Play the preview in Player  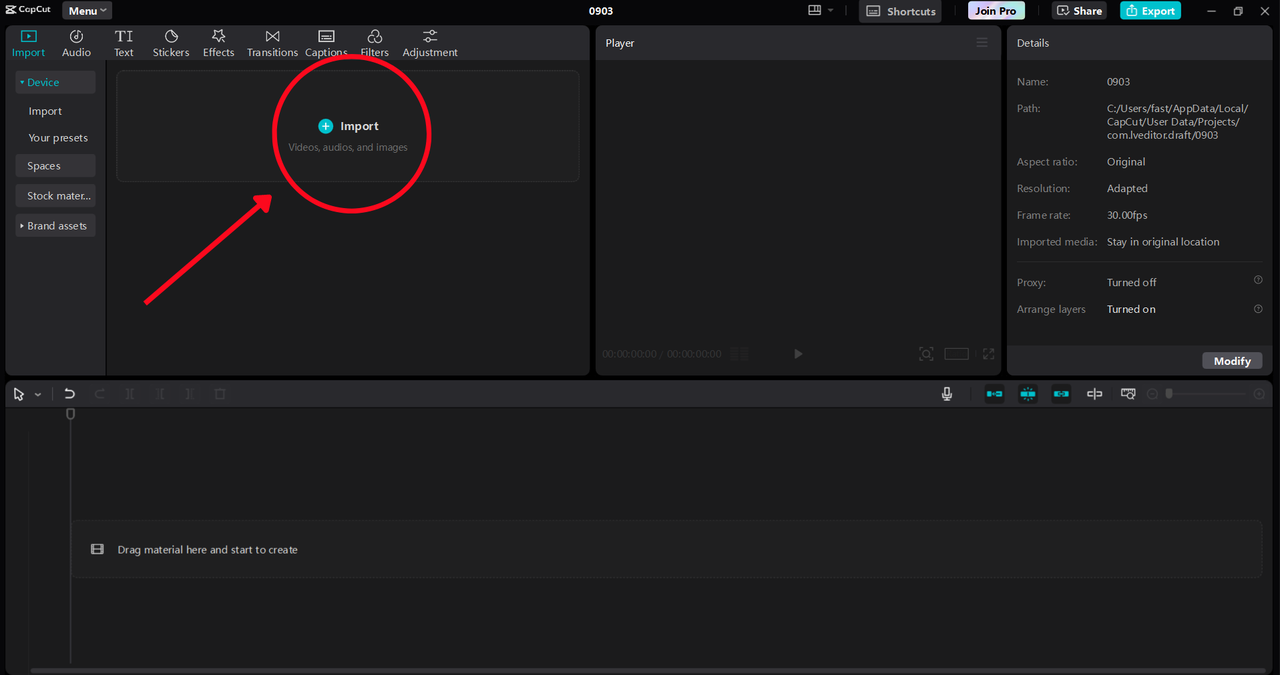coord(798,354)
